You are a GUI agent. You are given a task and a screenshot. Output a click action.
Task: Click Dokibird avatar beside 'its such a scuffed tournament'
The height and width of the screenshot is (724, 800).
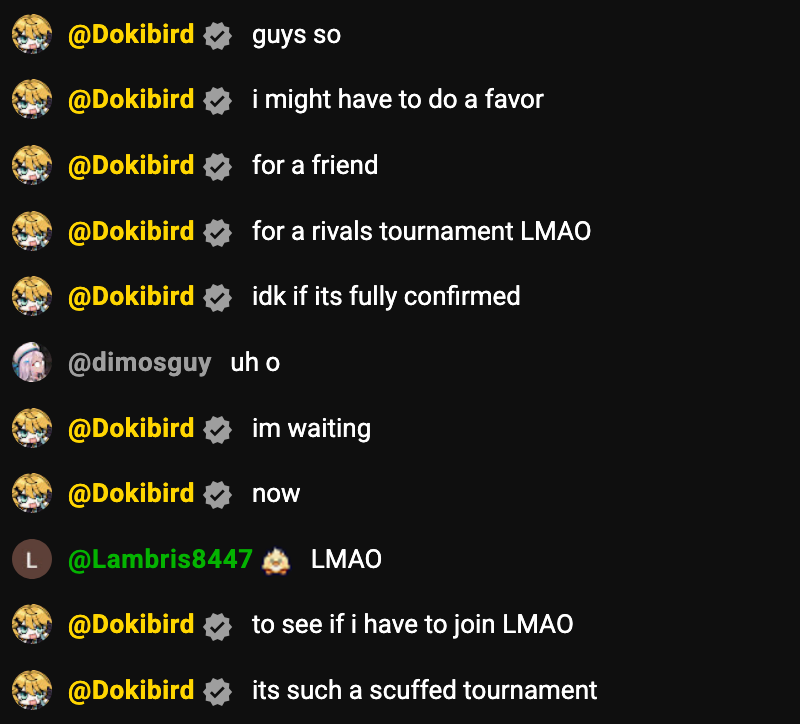pyautogui.click(x=32, y=690)
